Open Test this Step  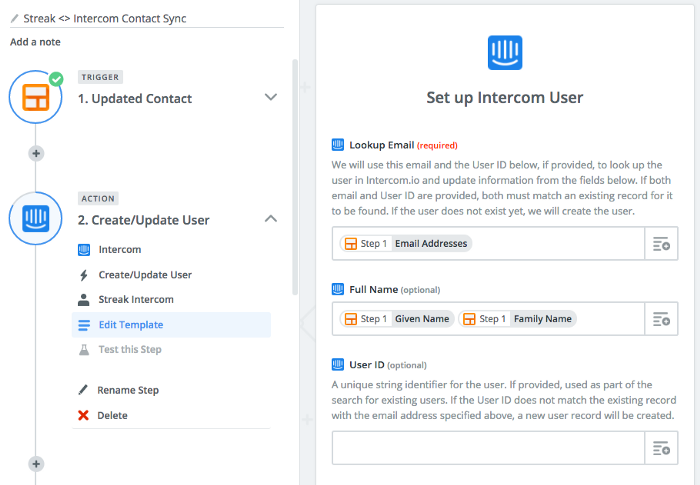point(130,350)
